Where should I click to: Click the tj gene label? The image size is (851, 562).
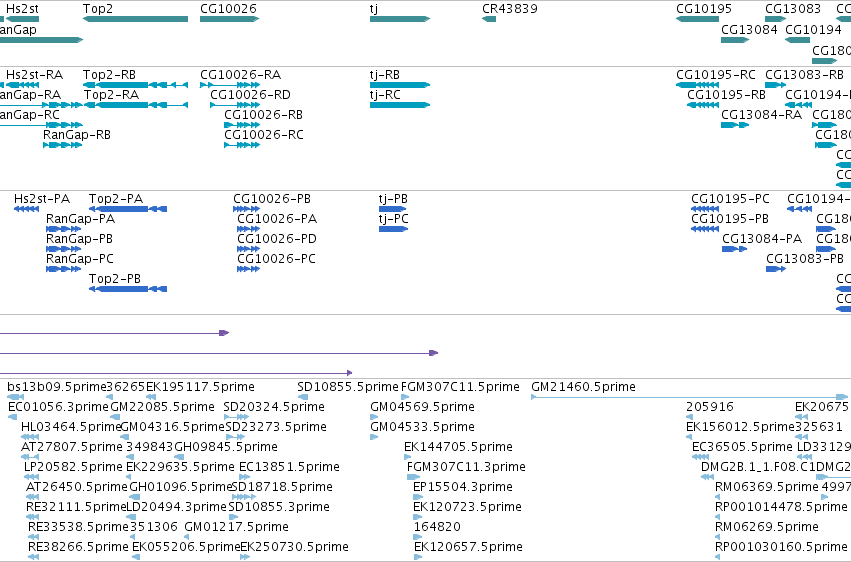[x=373, y=9]
